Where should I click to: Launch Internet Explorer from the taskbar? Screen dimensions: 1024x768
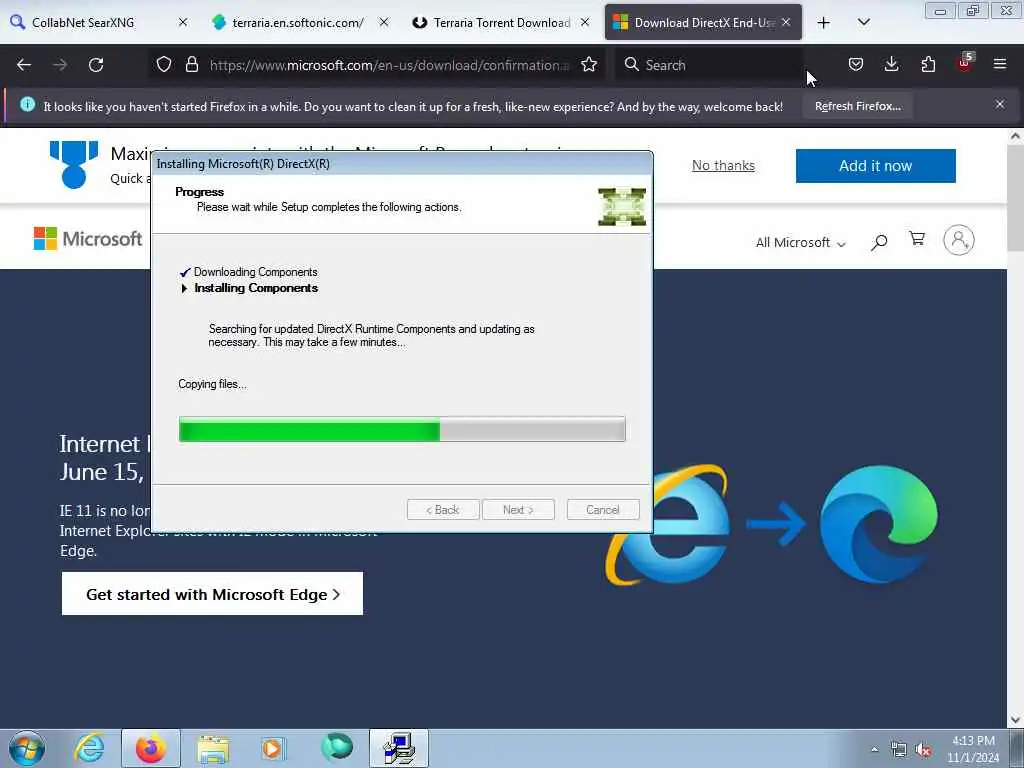point(89,748)
